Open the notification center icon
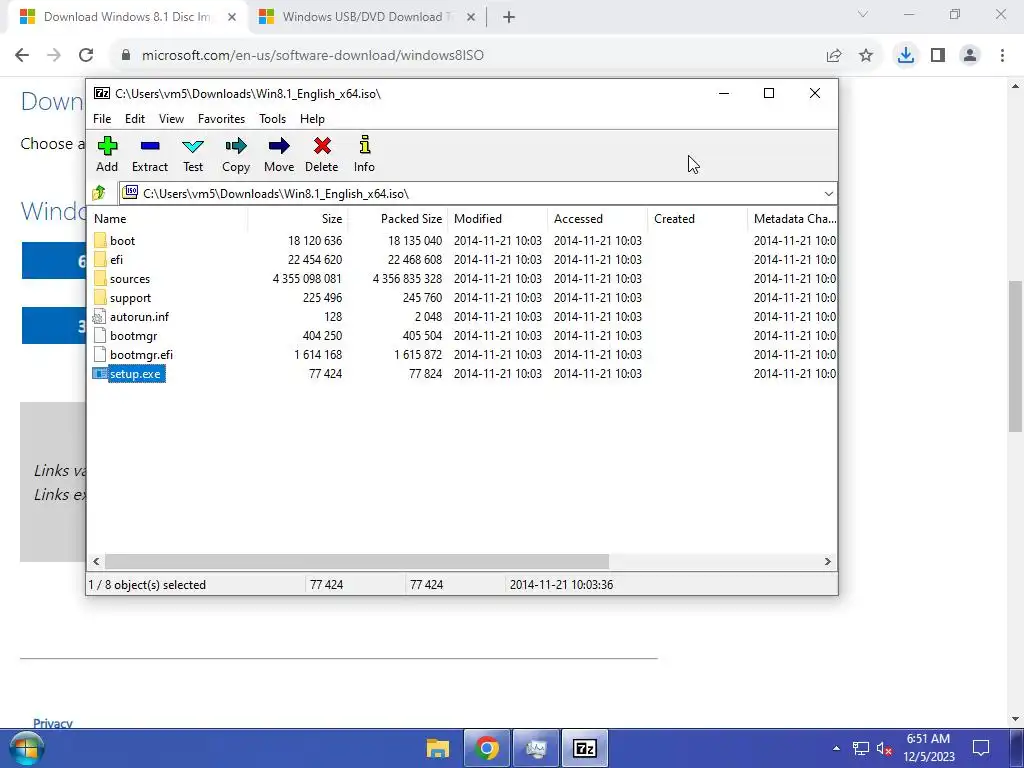 [x=981, y=748]
